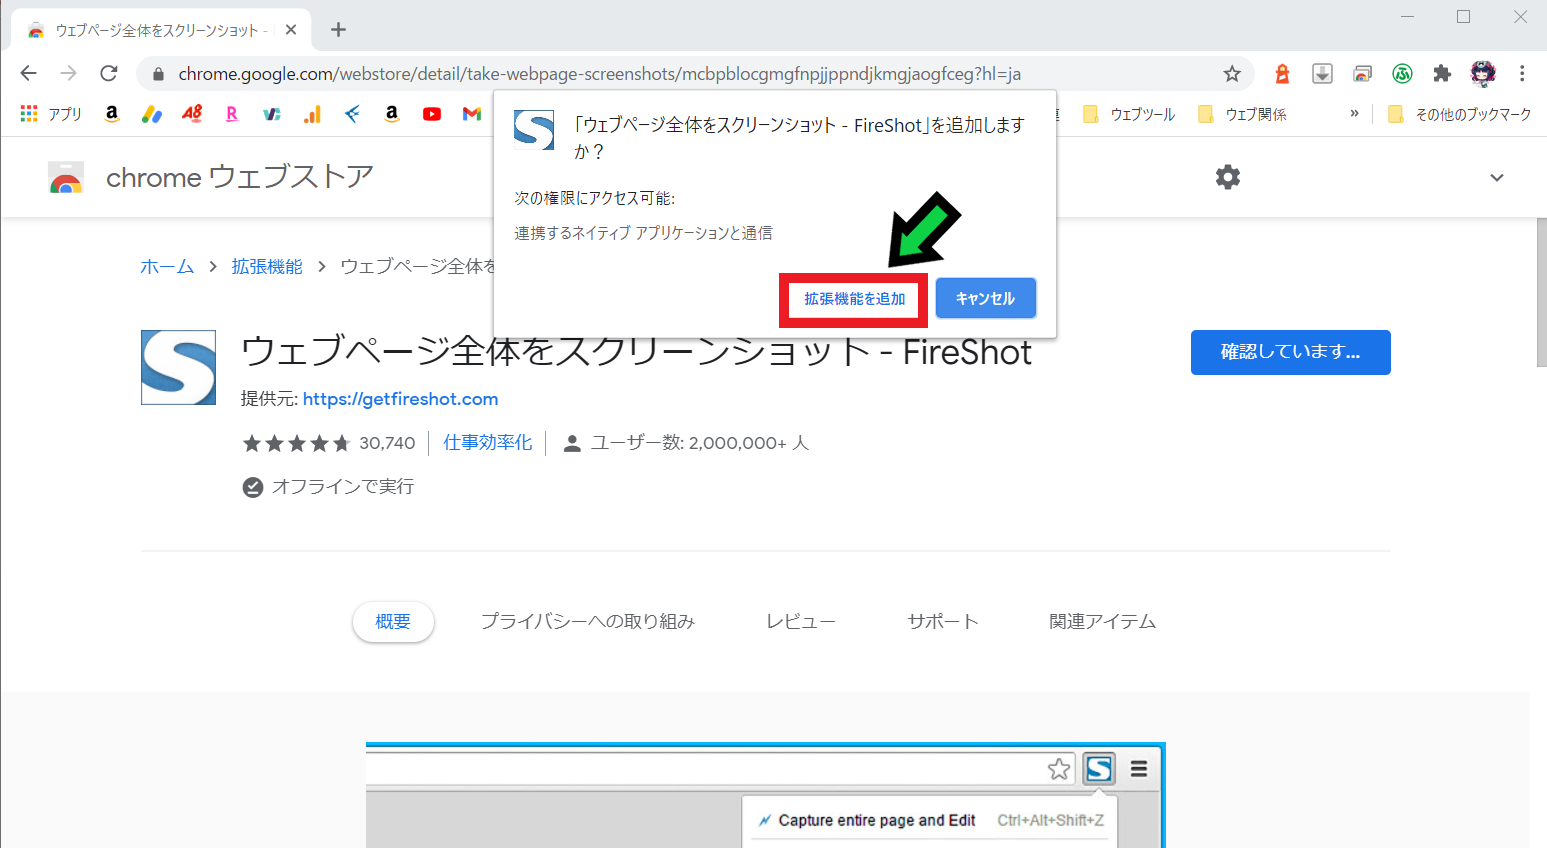The height and width of the screenshot is (848, 1547).
Task: Bookmark this page with the star icon
Action: point(1232,73)
